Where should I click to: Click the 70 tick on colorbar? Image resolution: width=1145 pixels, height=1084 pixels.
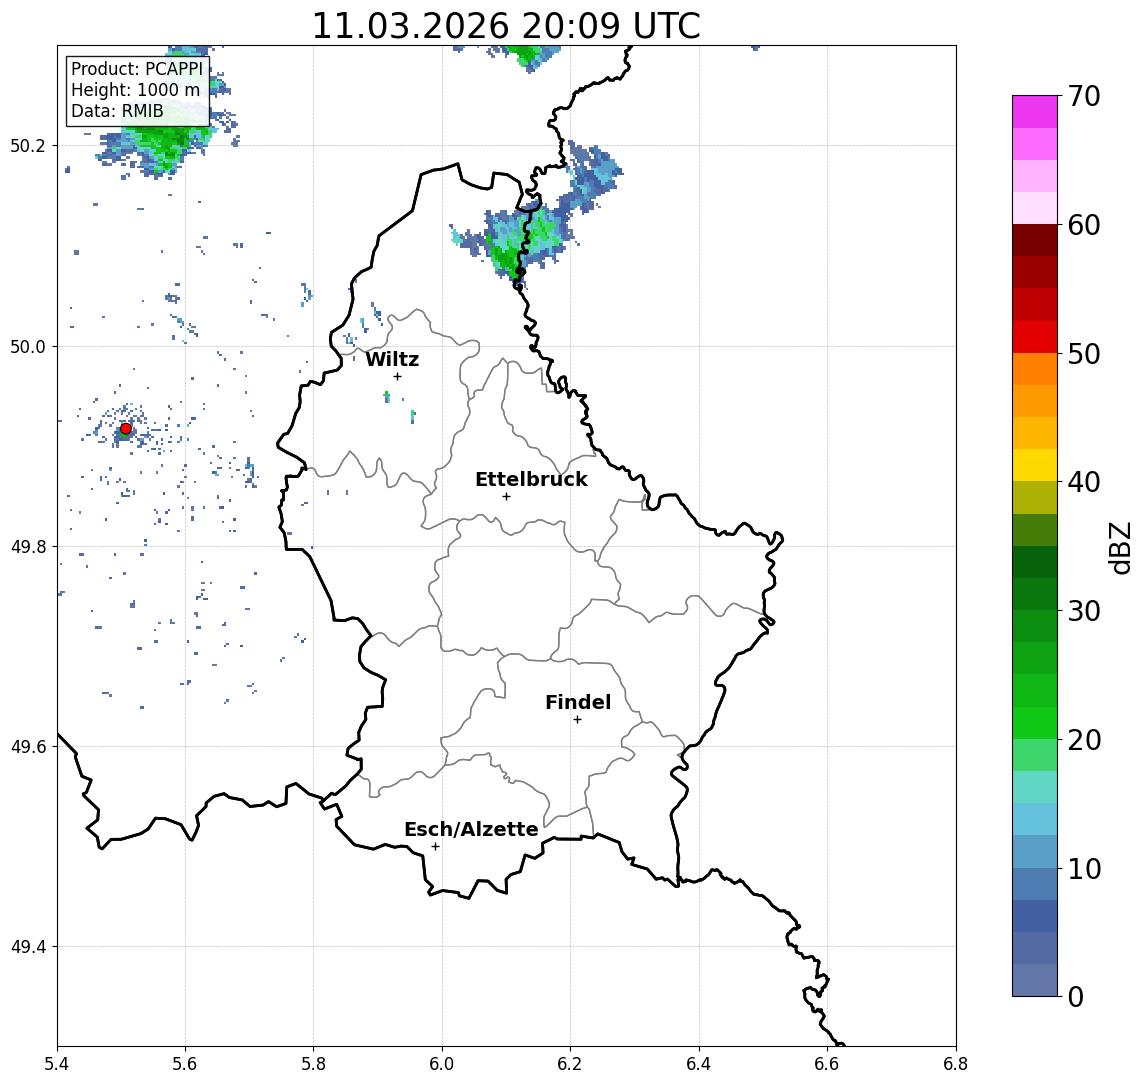point(1084,96)
